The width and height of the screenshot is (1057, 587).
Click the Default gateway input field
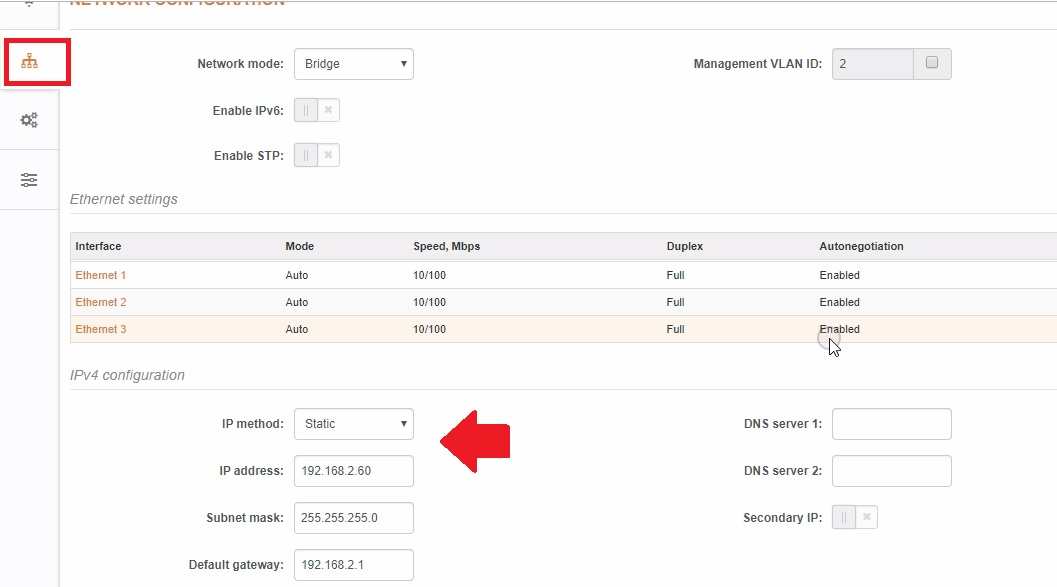point(354,565)
